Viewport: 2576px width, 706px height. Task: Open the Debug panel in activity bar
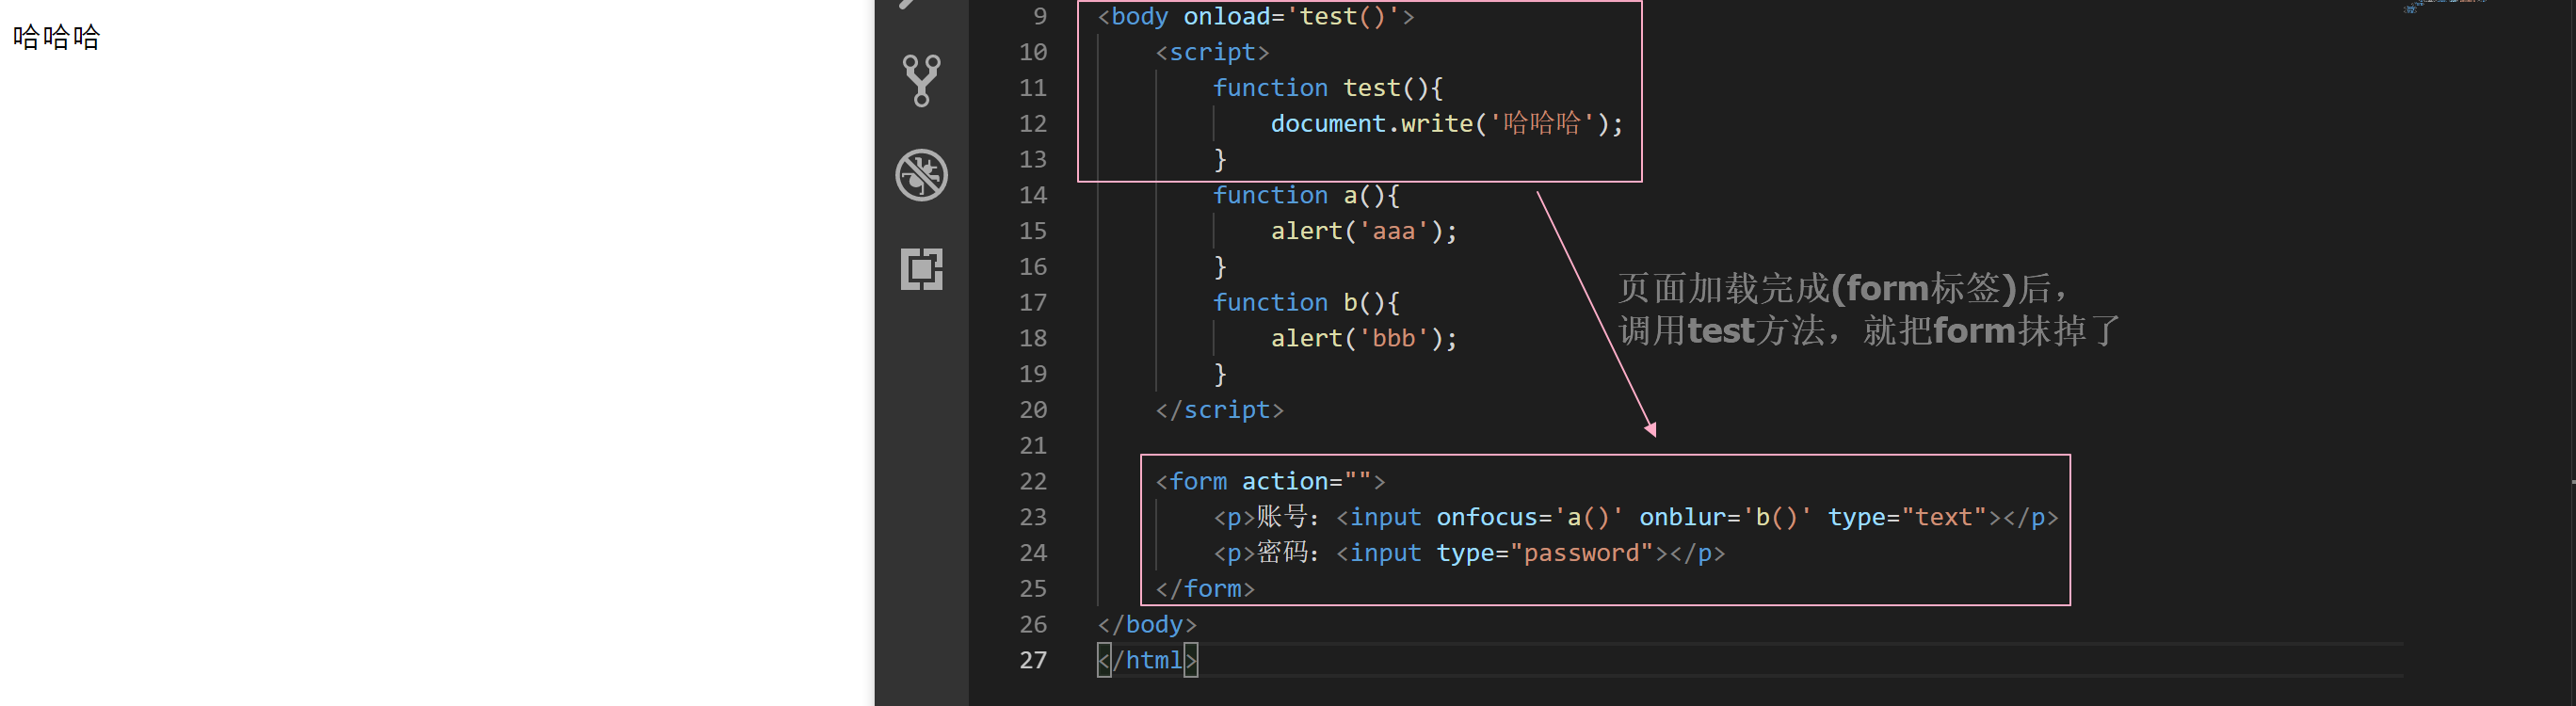921,175
